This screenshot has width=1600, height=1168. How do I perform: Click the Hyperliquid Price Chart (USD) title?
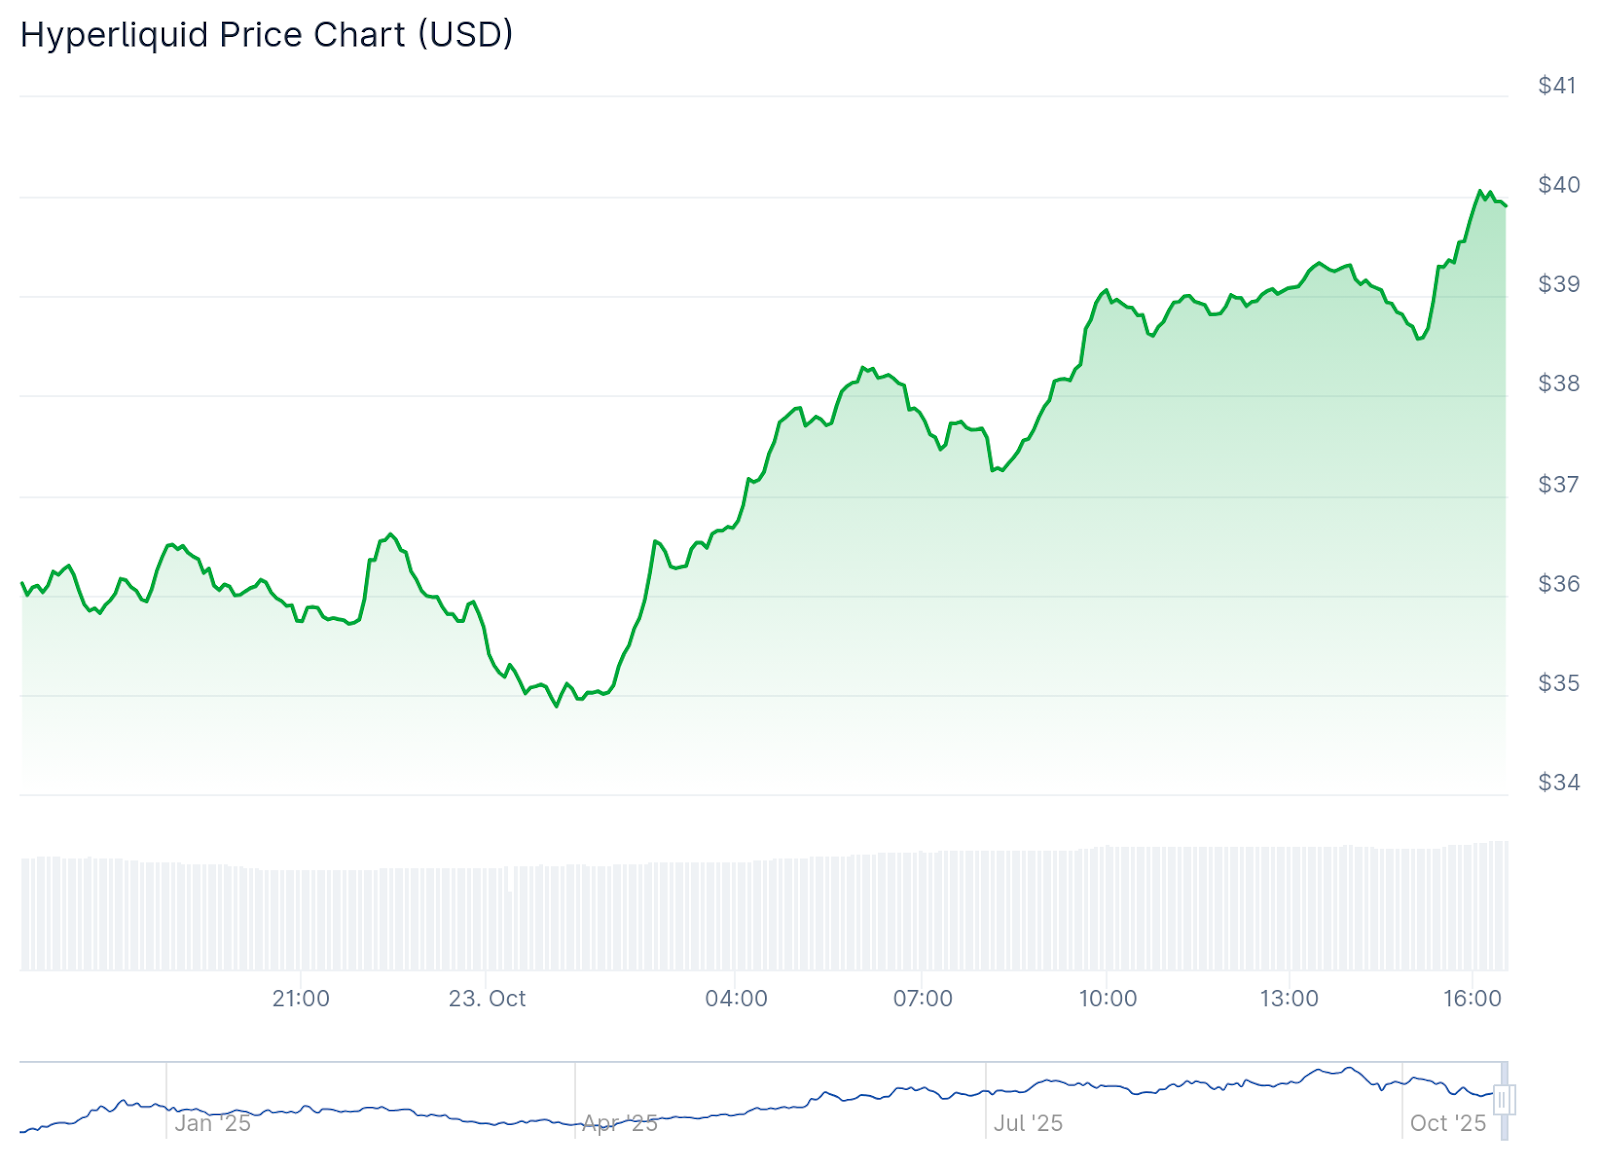(x=266, y=35)
